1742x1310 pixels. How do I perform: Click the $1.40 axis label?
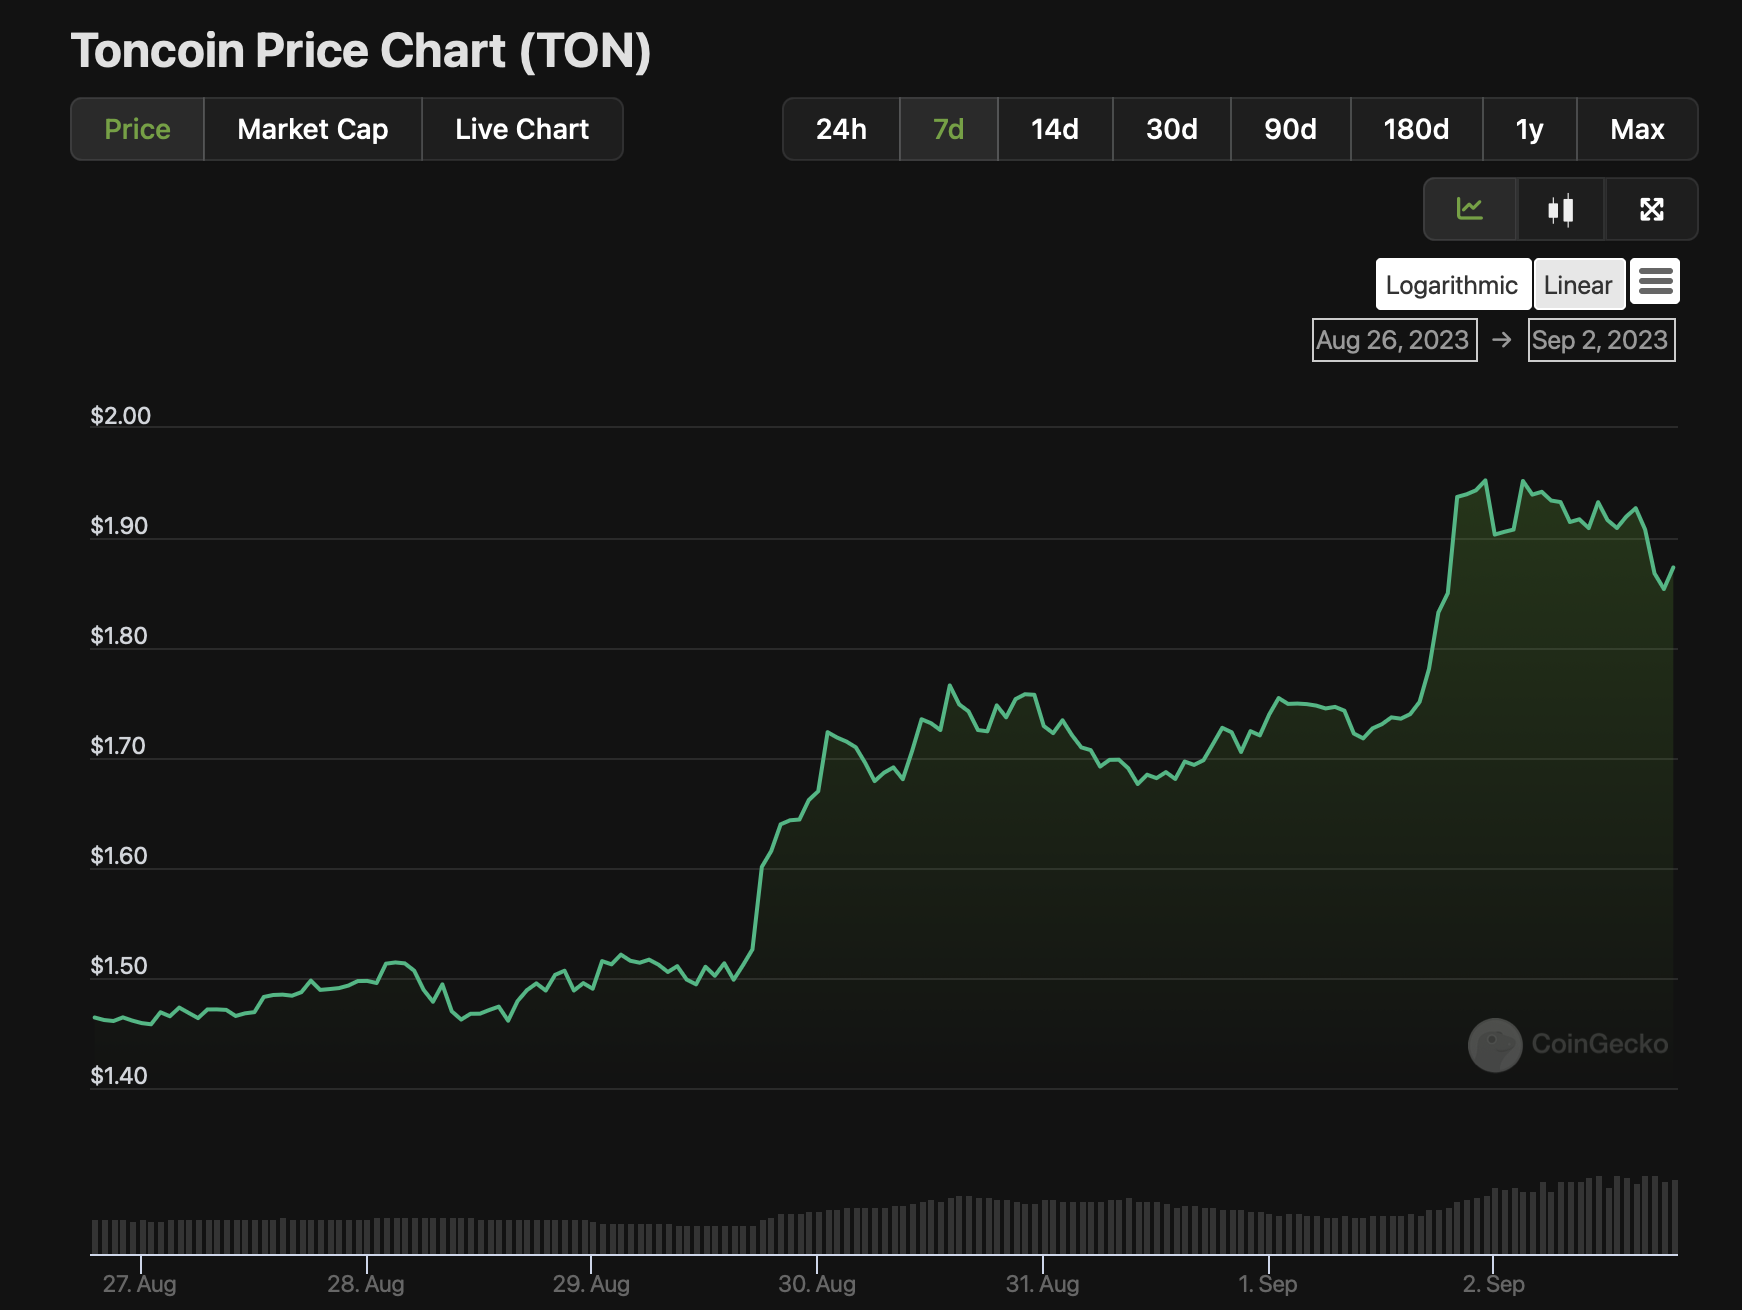[x=119, y=1076]
